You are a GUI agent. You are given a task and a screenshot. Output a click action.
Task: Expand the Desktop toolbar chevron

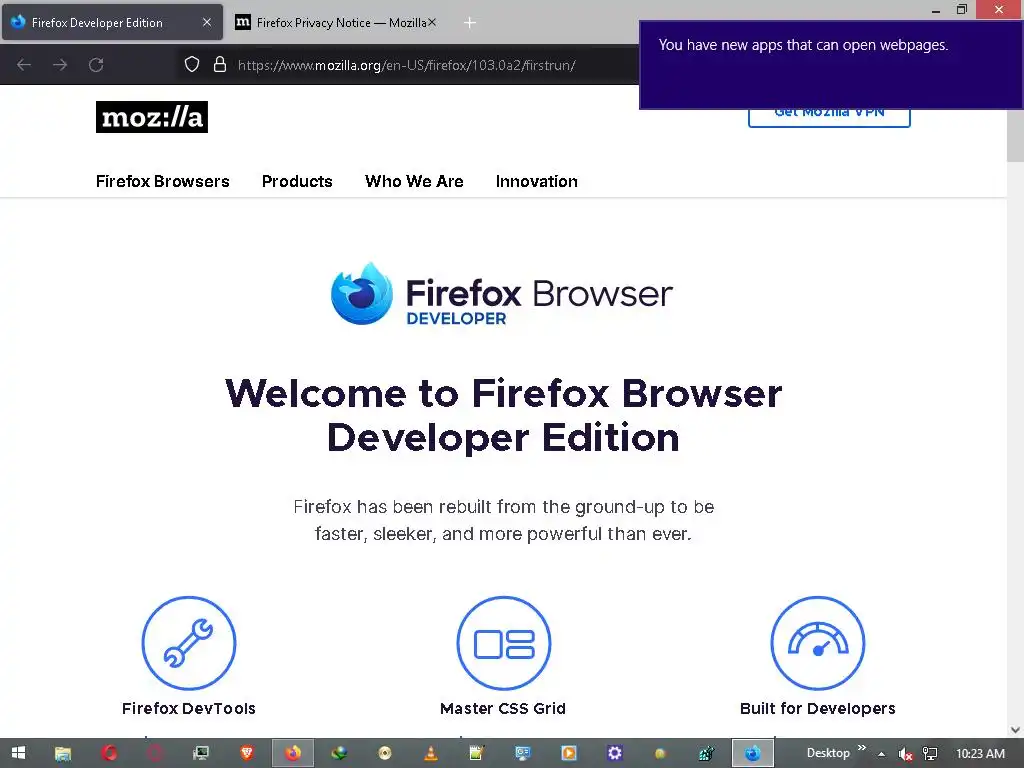[x=861, y=748]
